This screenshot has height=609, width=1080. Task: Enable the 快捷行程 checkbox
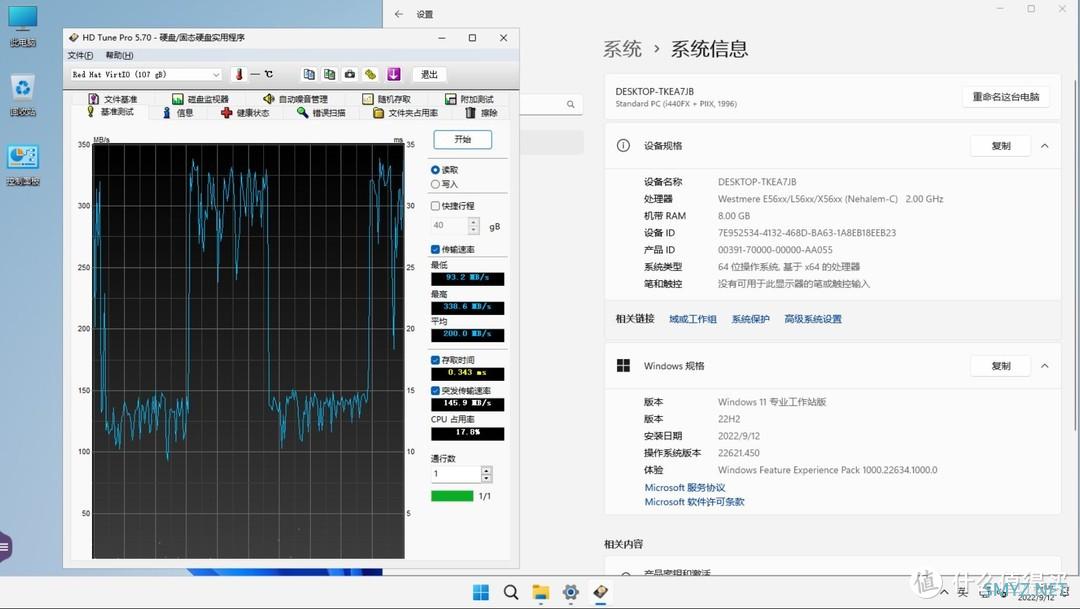coord(435,206)
